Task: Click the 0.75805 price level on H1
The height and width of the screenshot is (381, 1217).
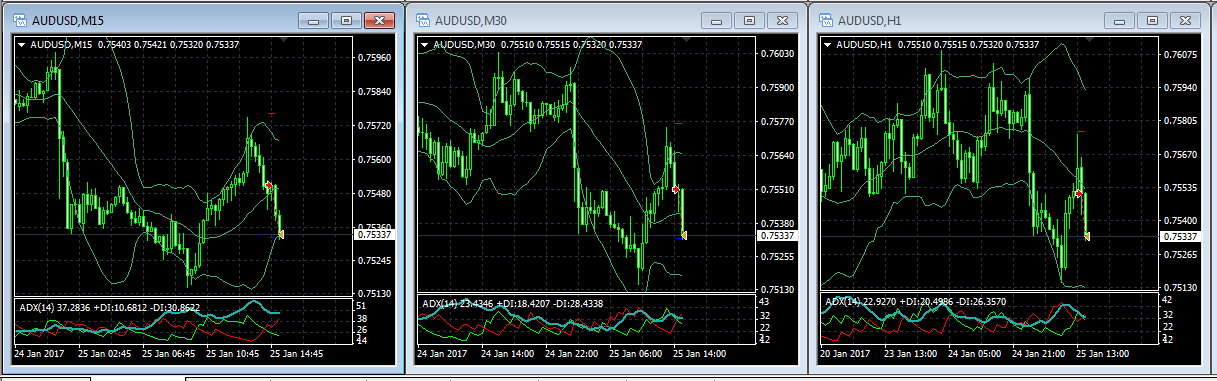Action: point(1182,121)
